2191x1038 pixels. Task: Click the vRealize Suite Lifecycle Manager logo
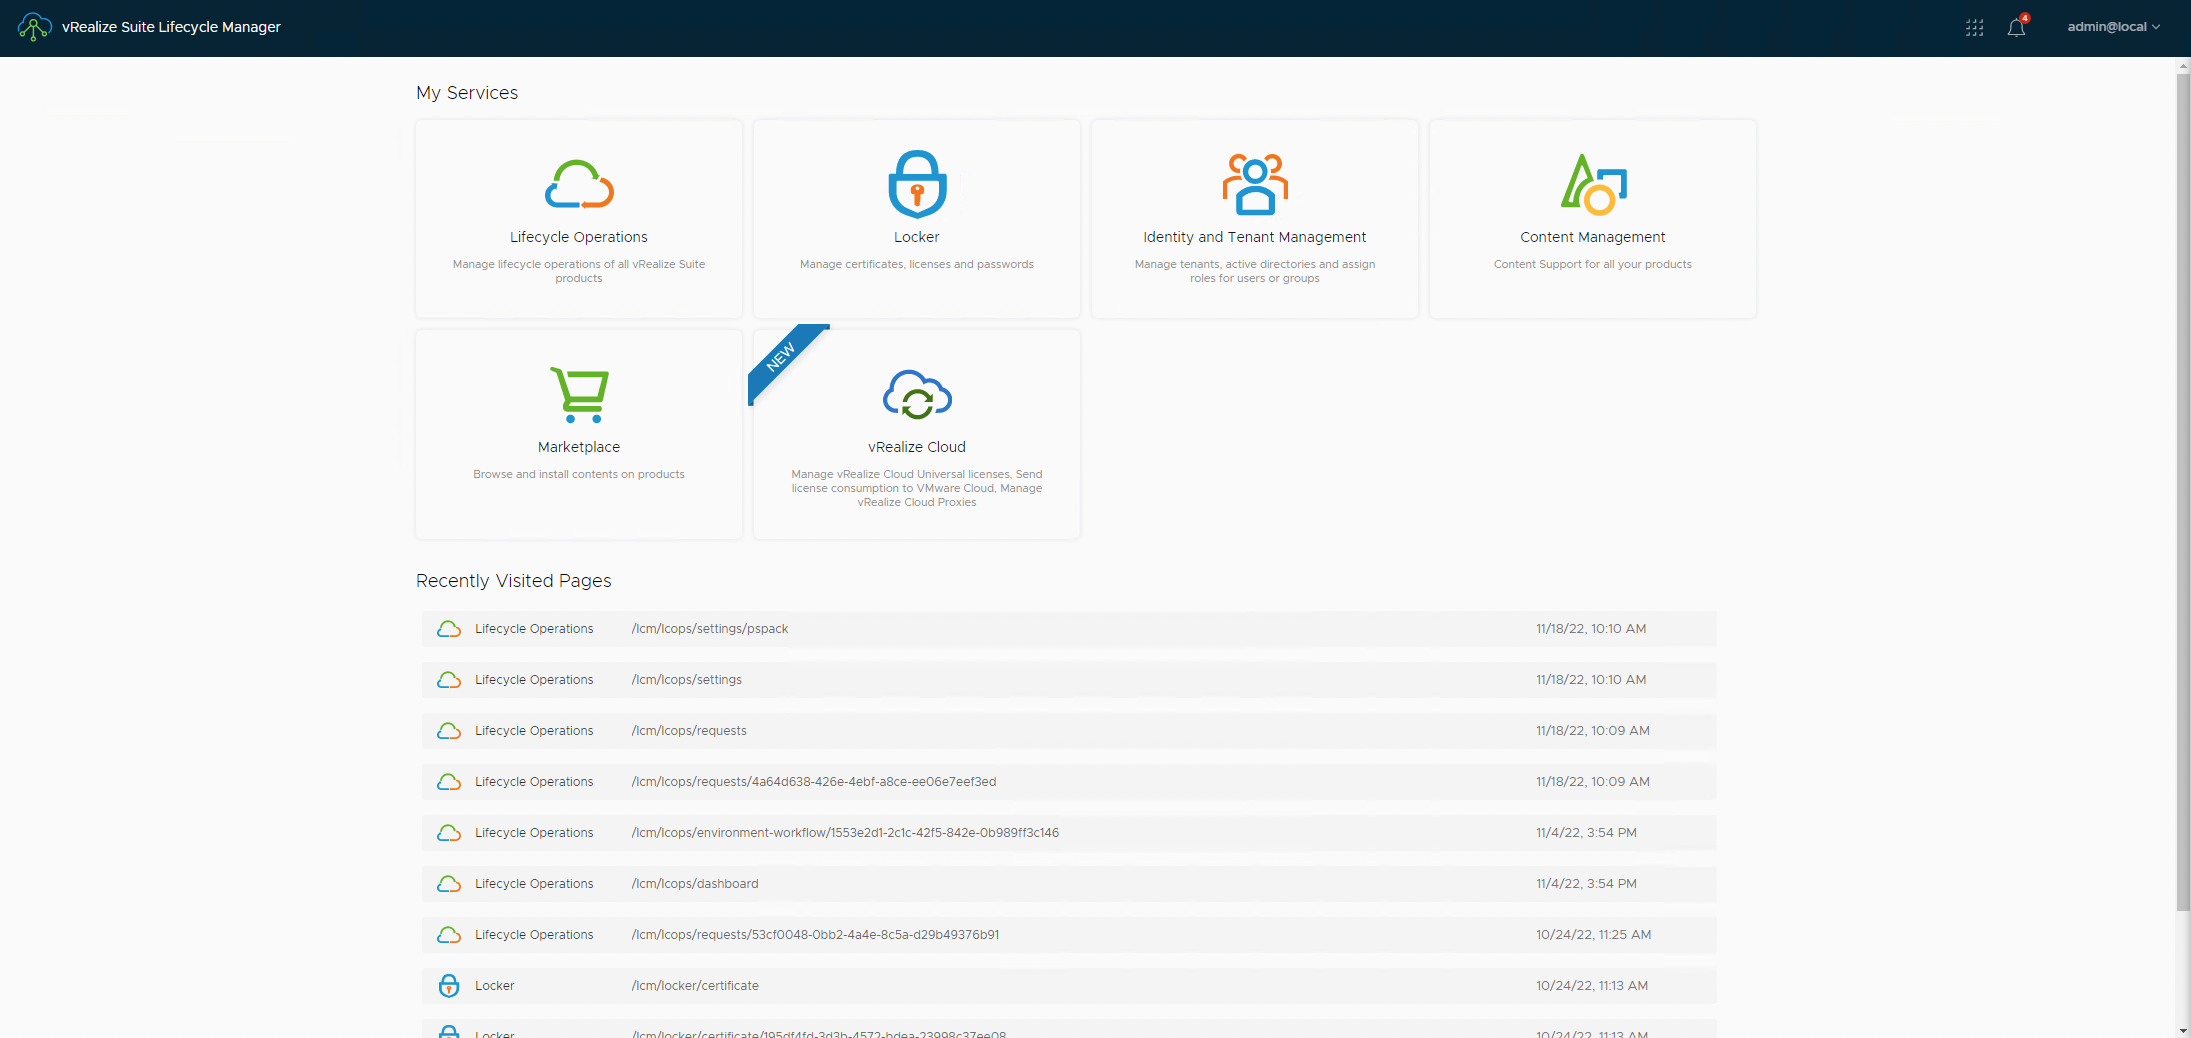click(x=34, y=27)
